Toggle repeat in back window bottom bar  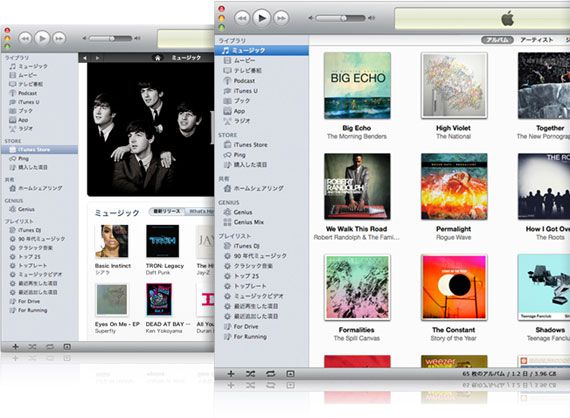tap(49, 347)
